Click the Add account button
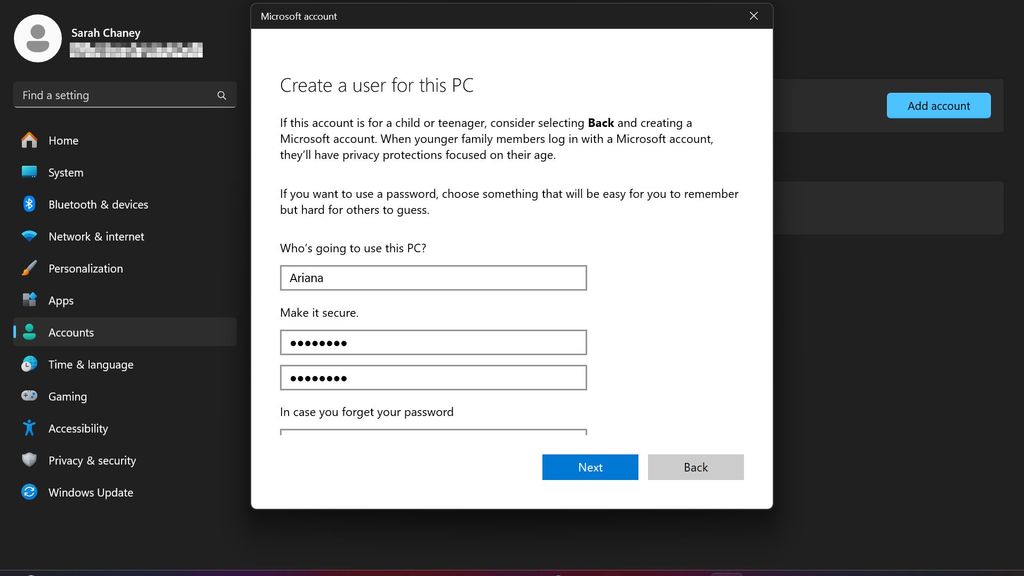Viewport: 1024px width, 576px height. point(938,105)
